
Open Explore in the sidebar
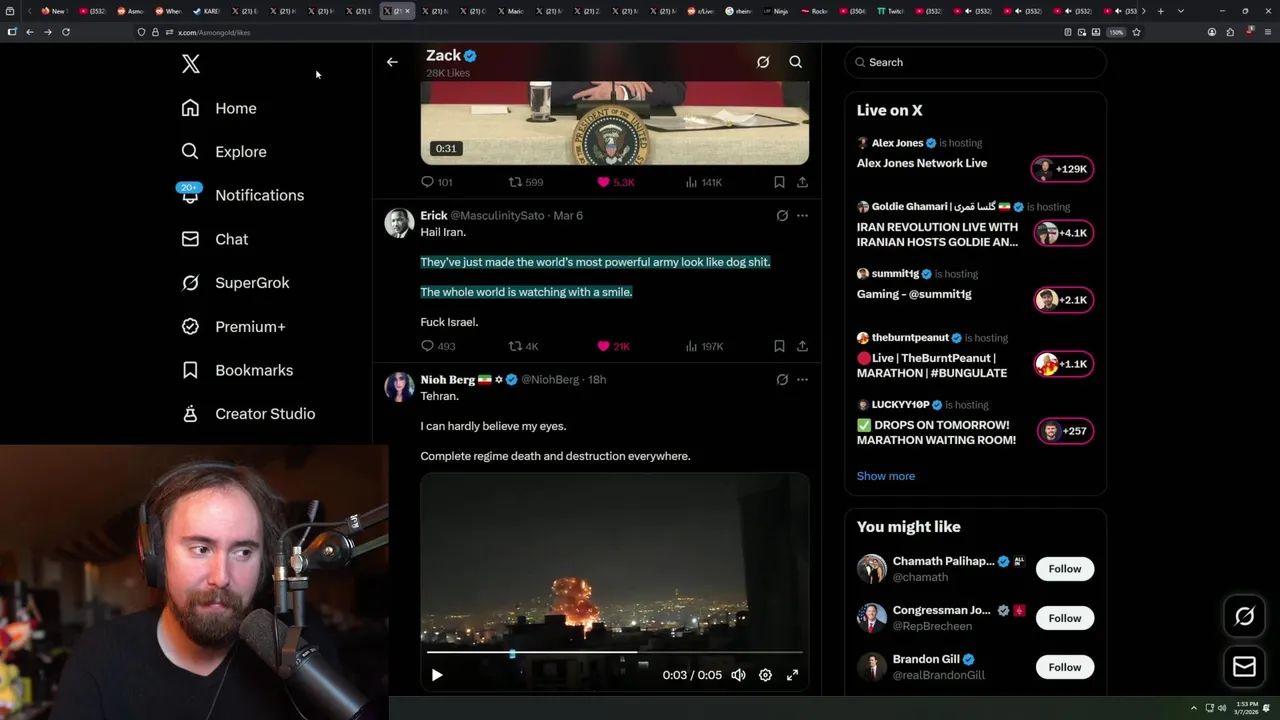tap(224, 152)
